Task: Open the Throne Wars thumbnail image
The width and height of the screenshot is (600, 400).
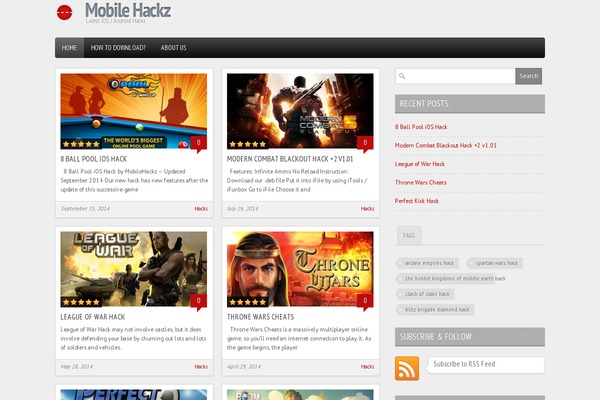Action: [300, 269]
